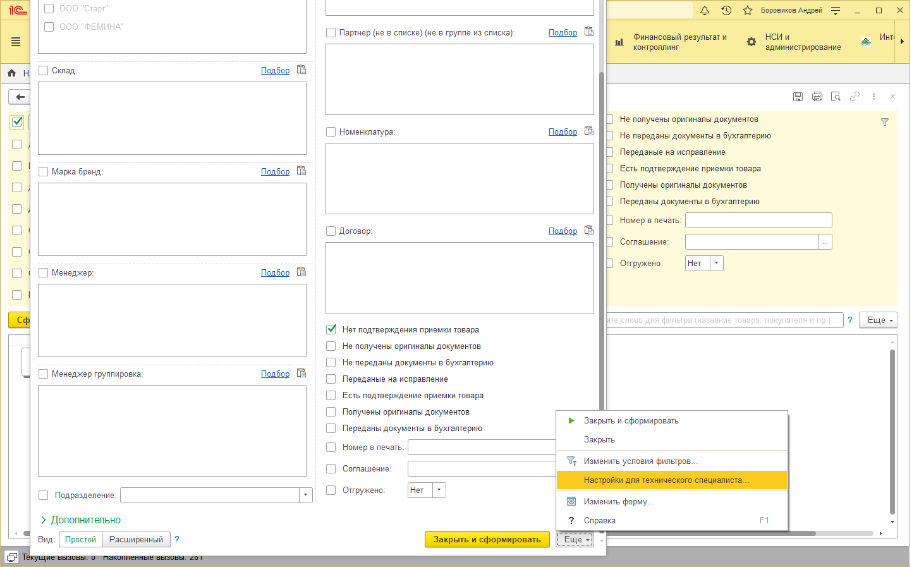This screenshot has width=911, height=567.
Task: Click the save report diskette icon
Action: coord(798,96)
